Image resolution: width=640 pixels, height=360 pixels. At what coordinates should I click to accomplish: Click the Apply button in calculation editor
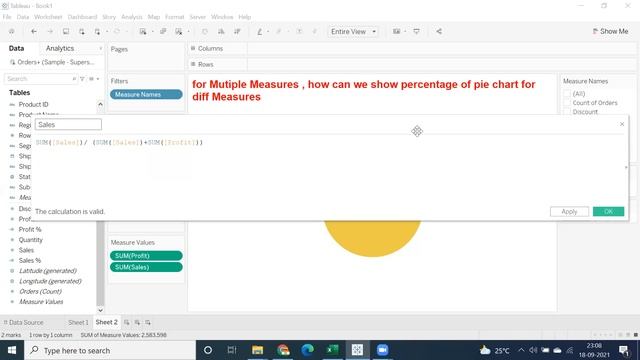(569, 211)
